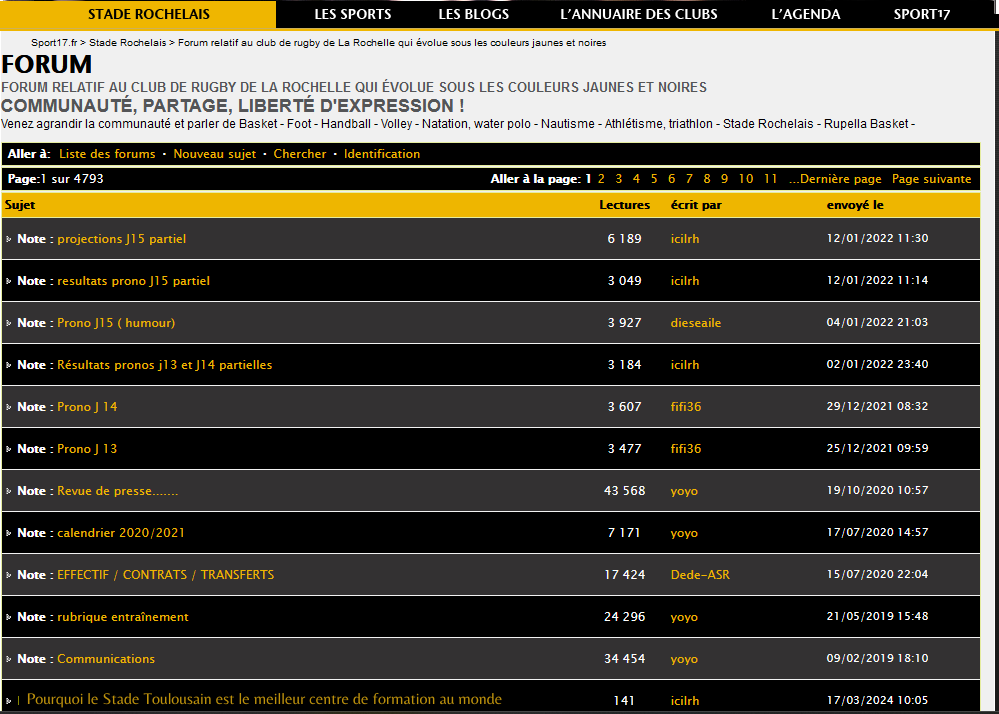Click the Identification login link
This screenshot has height=714, width=999.
coord(382,154)
